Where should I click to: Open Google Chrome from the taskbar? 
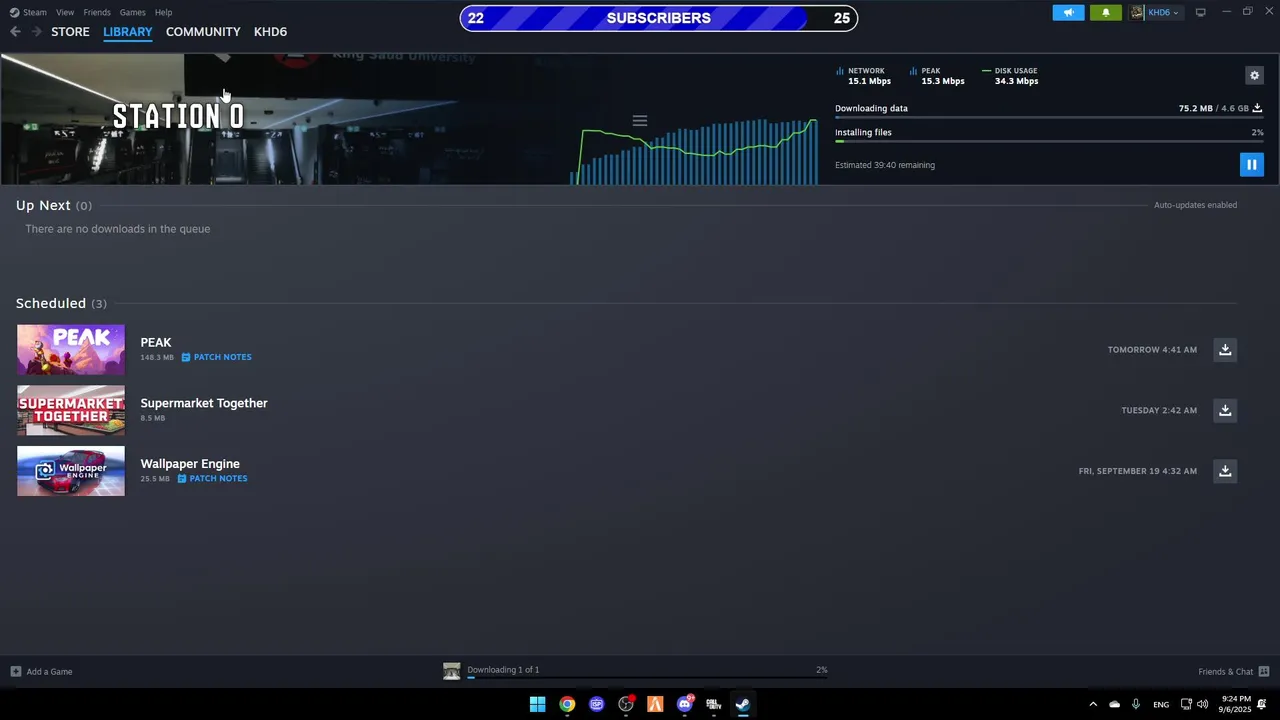(567, 704)
